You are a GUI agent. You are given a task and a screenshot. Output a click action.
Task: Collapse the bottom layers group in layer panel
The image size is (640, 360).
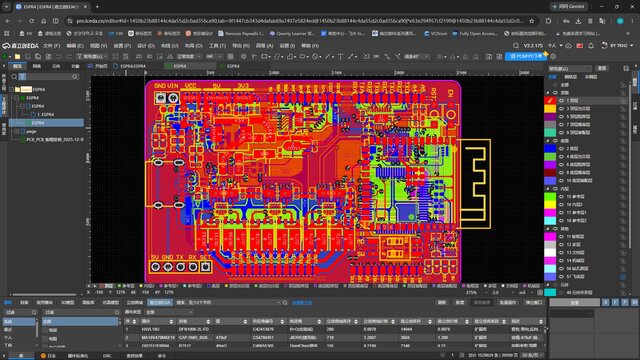pos(548,140)
